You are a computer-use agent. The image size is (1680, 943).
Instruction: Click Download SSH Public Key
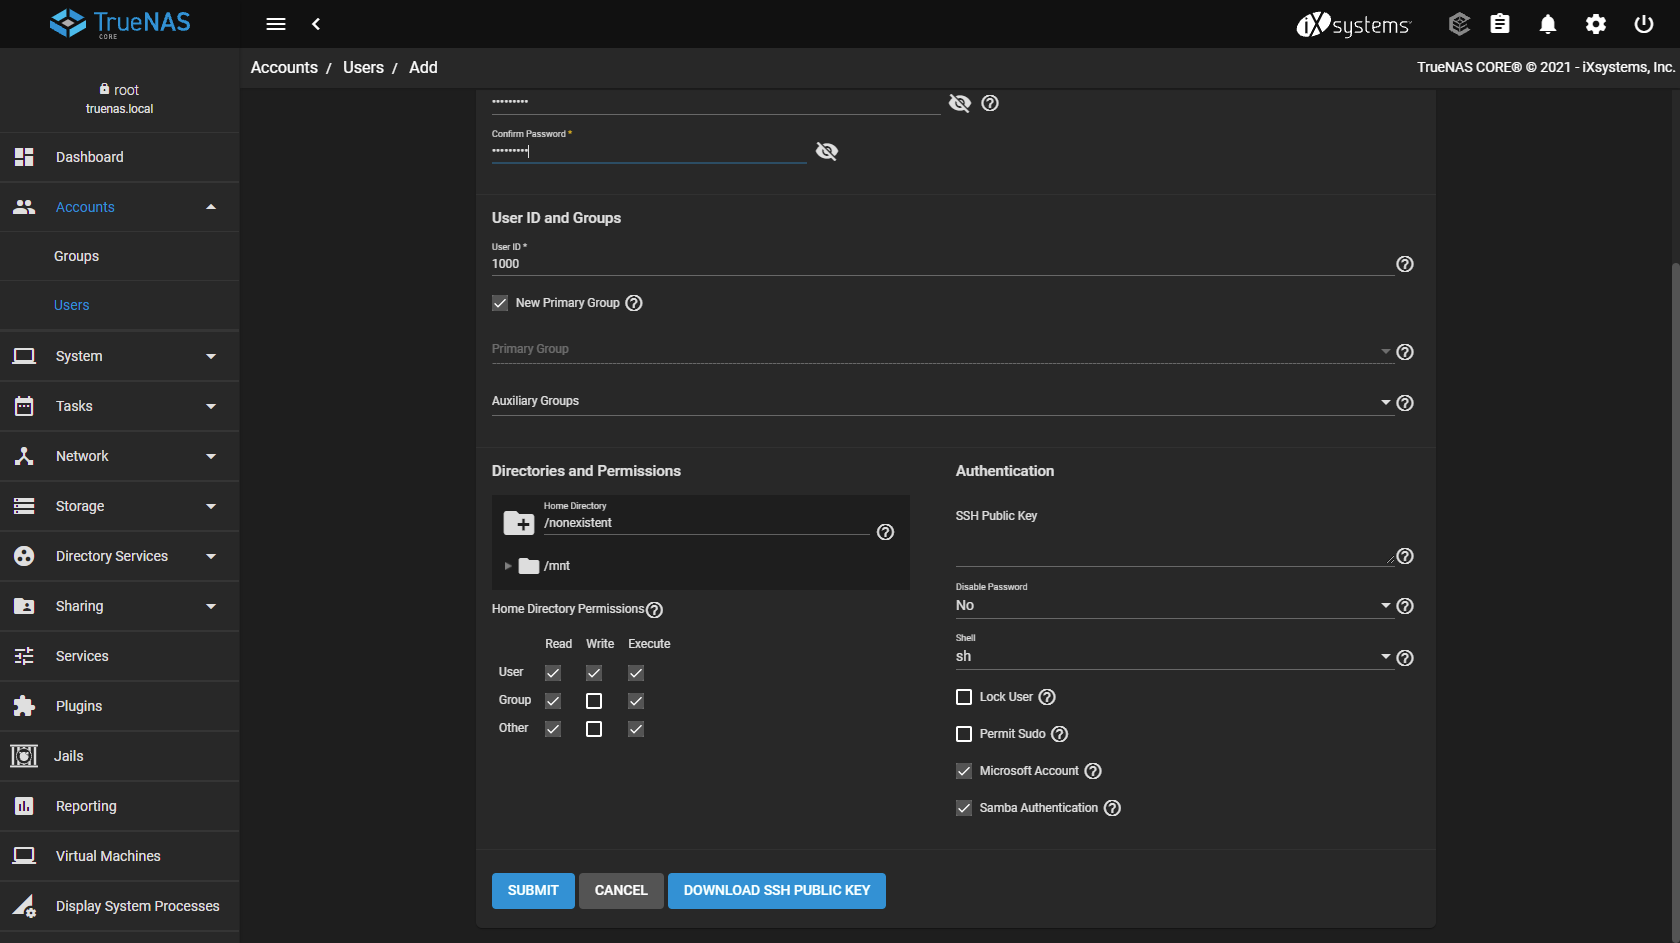coord(777,891)
